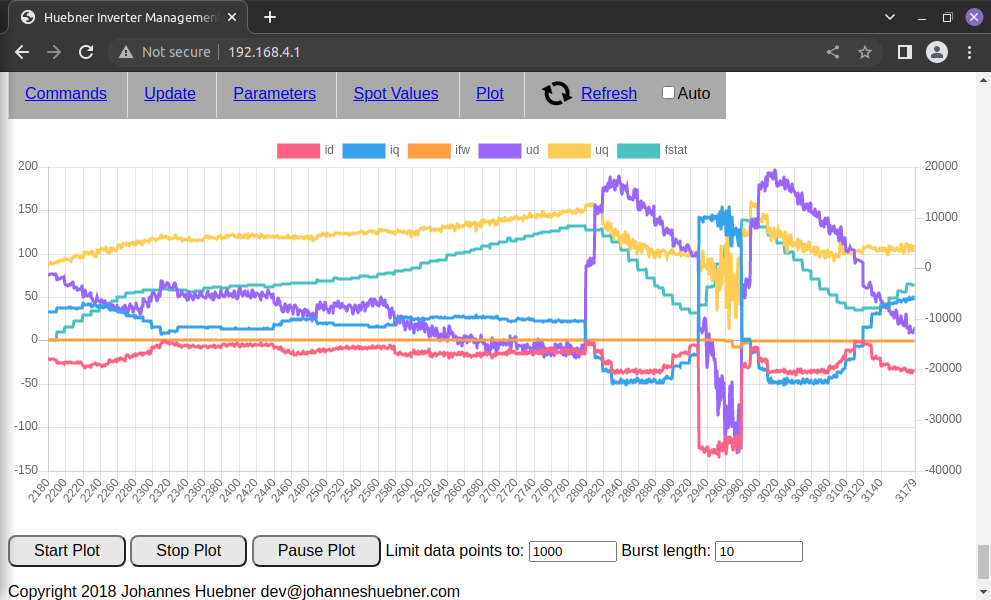991x600 pixels.
Task: Bookmark this page with star icon
Action: tap(865, 52)
